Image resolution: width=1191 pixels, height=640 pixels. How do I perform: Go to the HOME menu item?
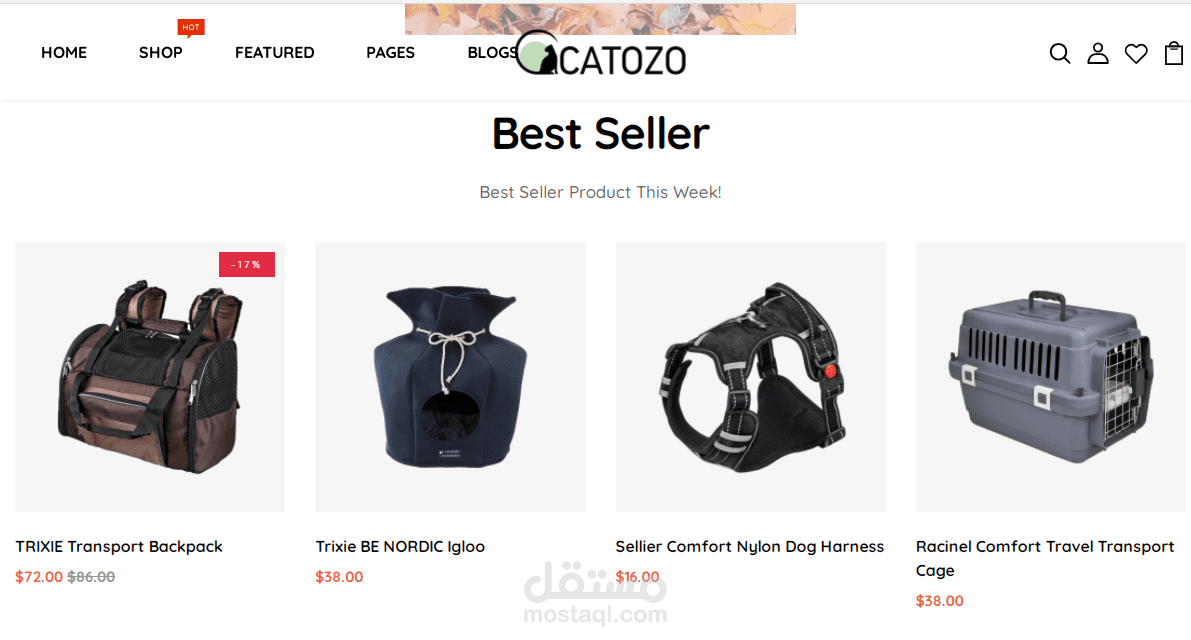tap(64, 52)
